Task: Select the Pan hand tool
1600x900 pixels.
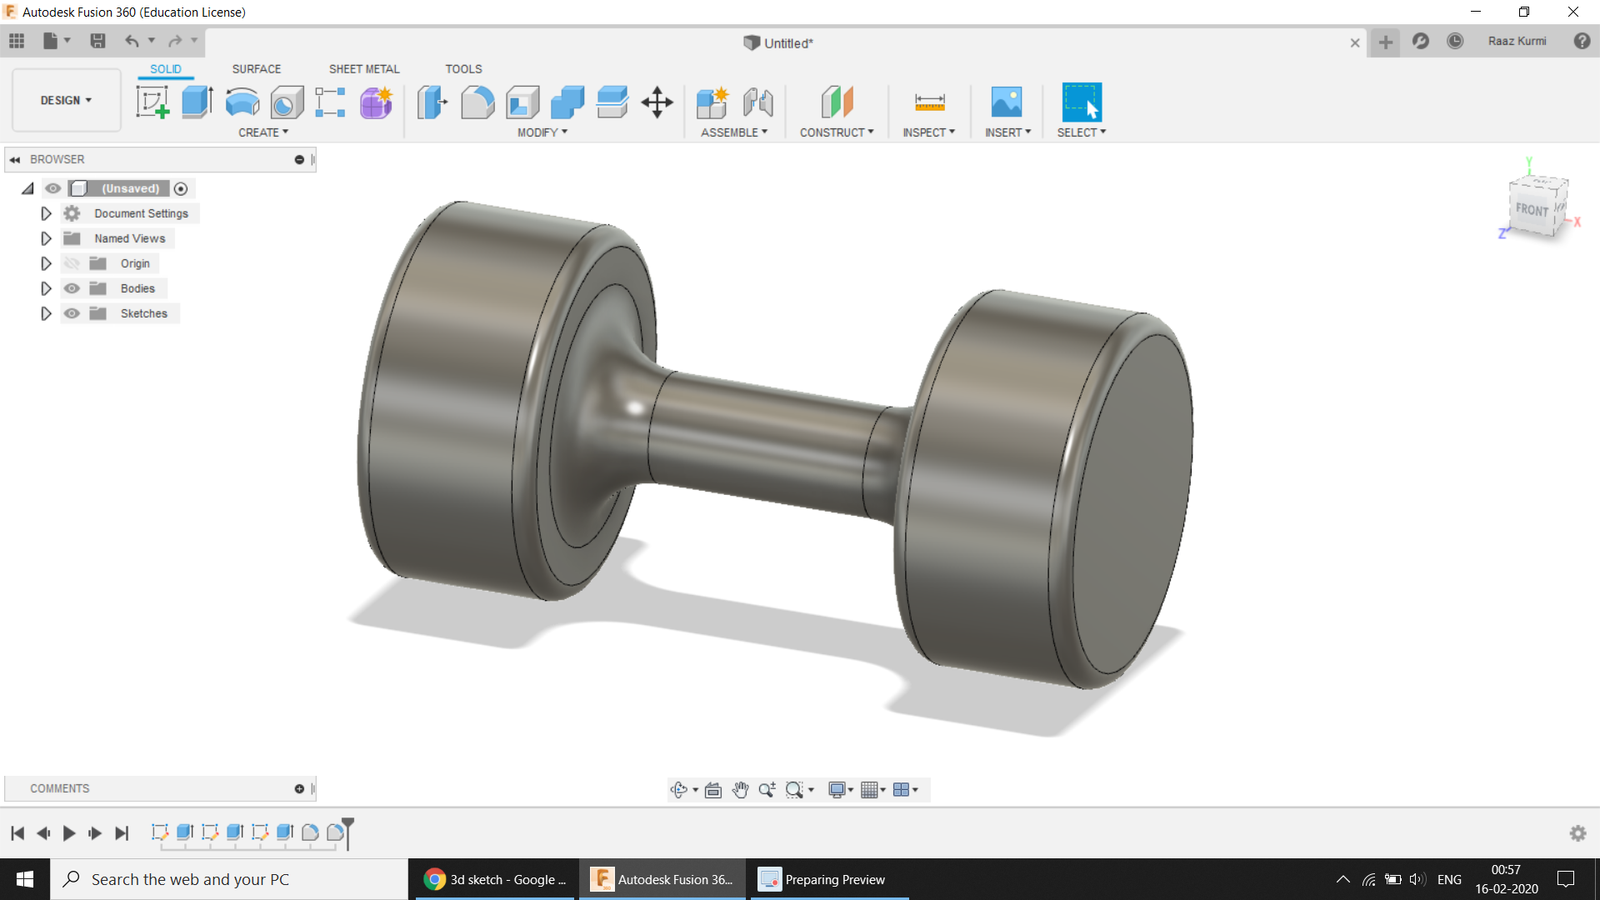Action: coord(740,790)
